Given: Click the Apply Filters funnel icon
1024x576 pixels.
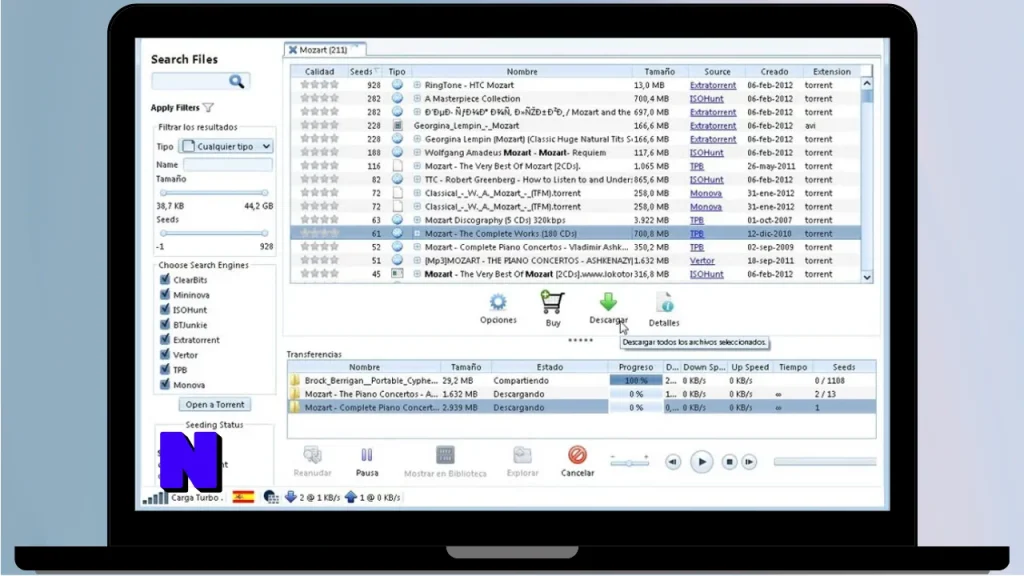Looking at the screenshot, I should (208, 108).
